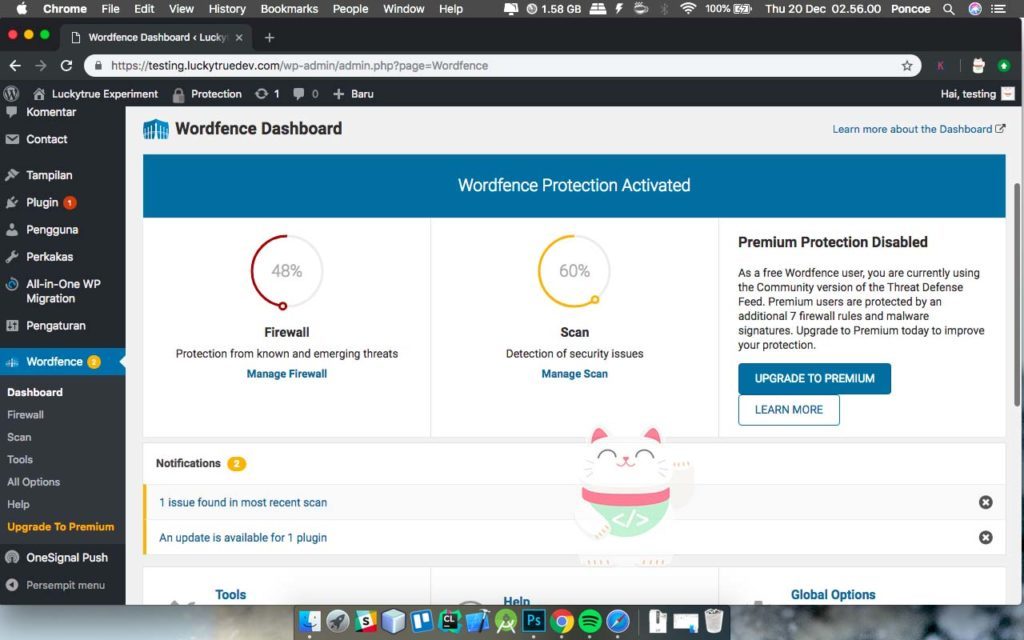Dismiss the scan issue notification
Screen dimensions: 1024x640
pos(985,502)
